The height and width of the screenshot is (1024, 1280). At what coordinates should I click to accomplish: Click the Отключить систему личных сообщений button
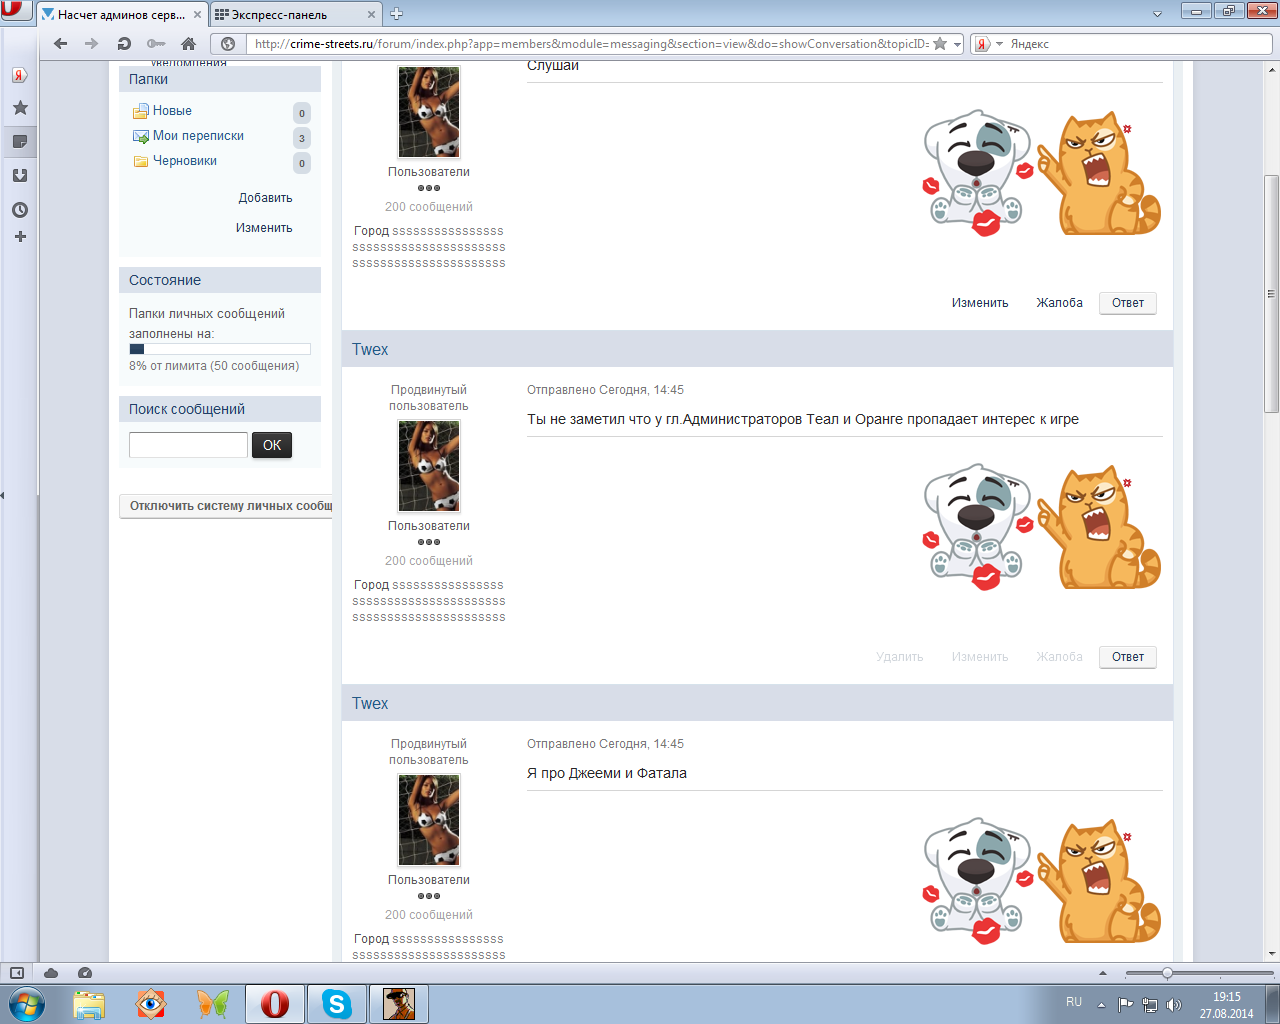[227, 506]
